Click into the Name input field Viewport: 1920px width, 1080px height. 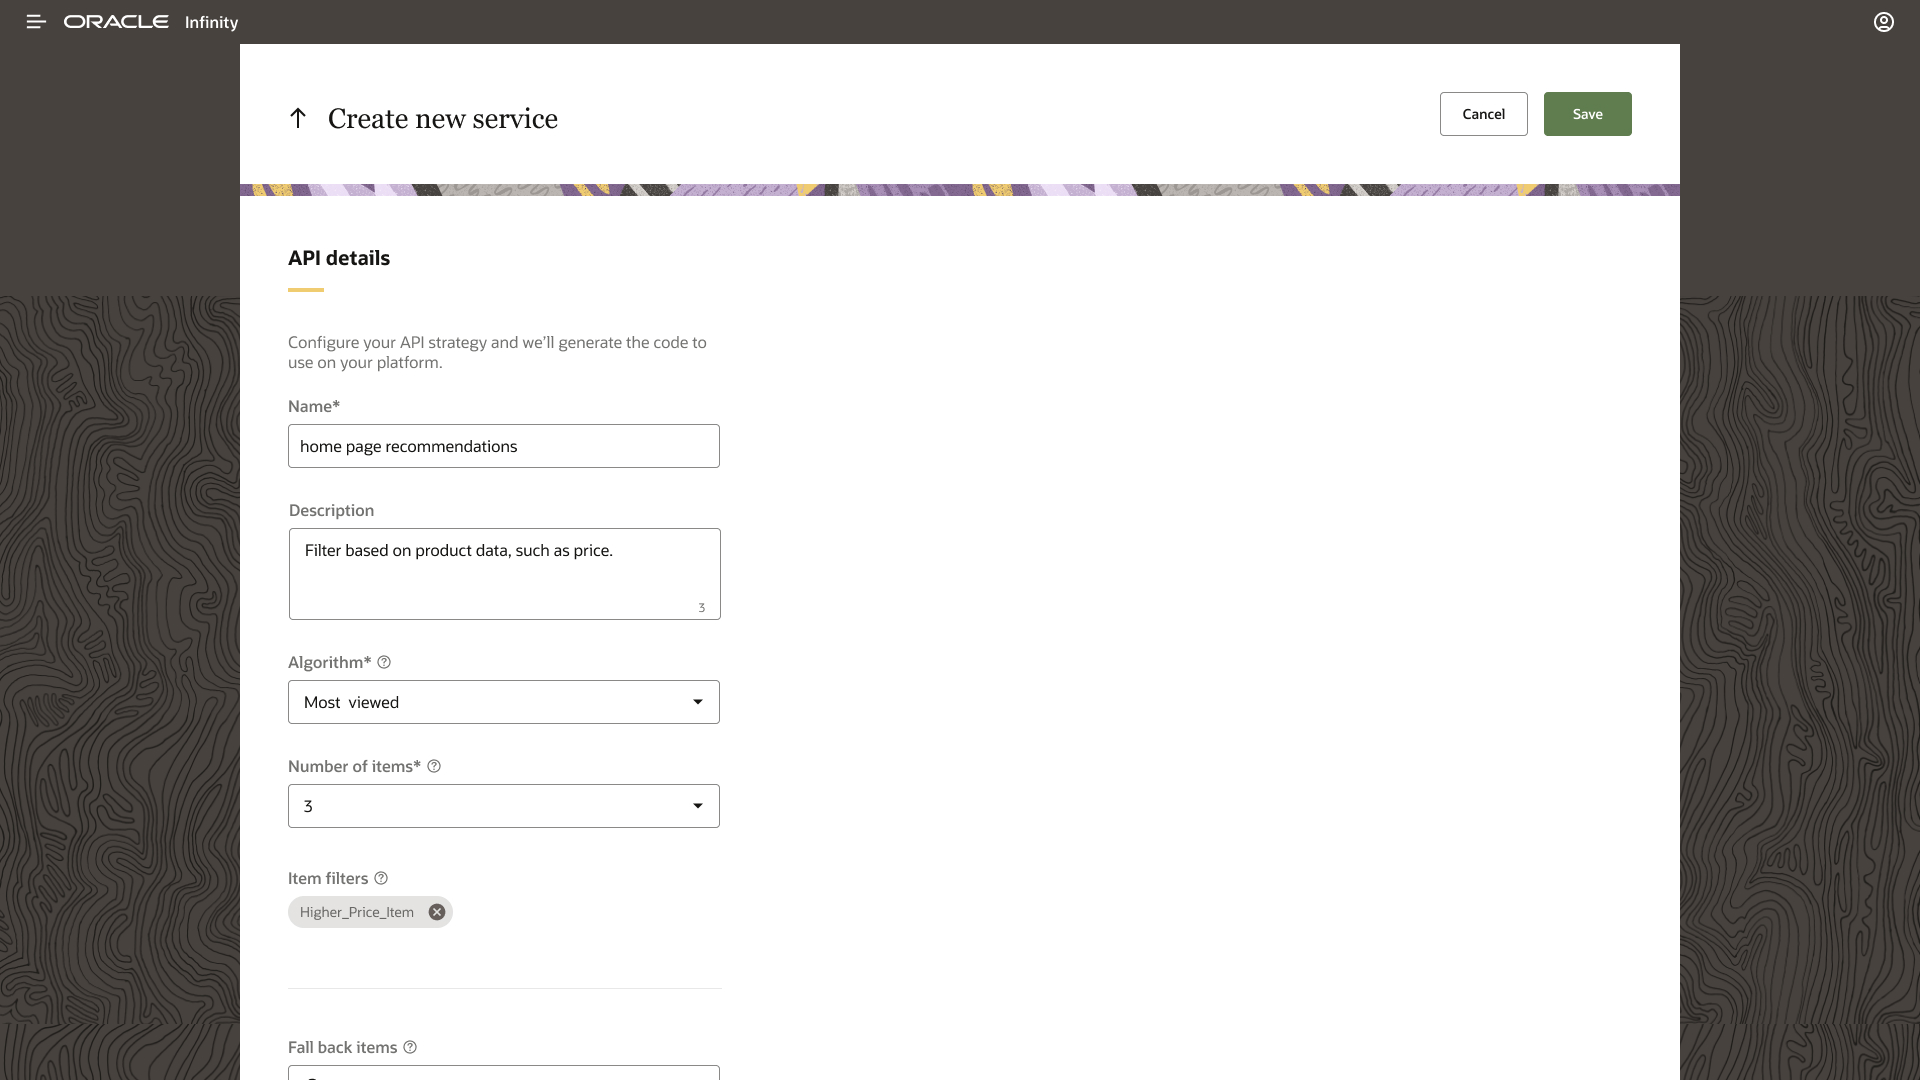[503, 446]
